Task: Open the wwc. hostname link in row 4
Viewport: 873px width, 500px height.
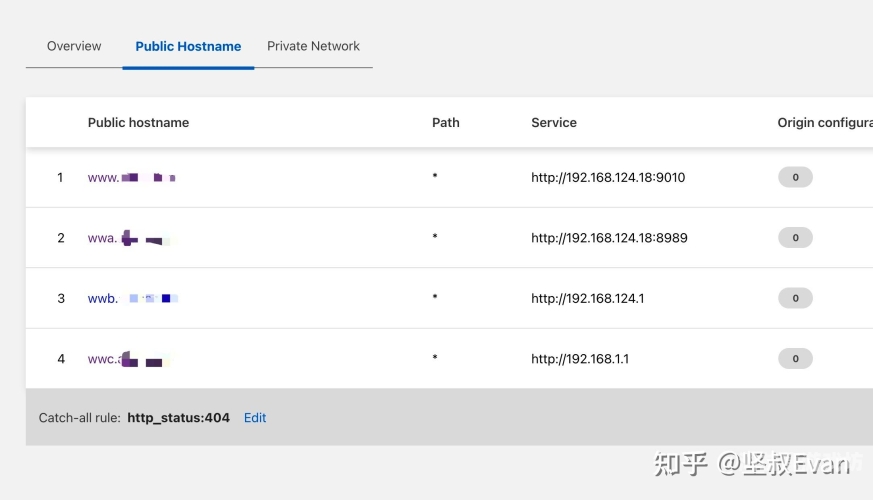Action: click(x=126, y=358)
